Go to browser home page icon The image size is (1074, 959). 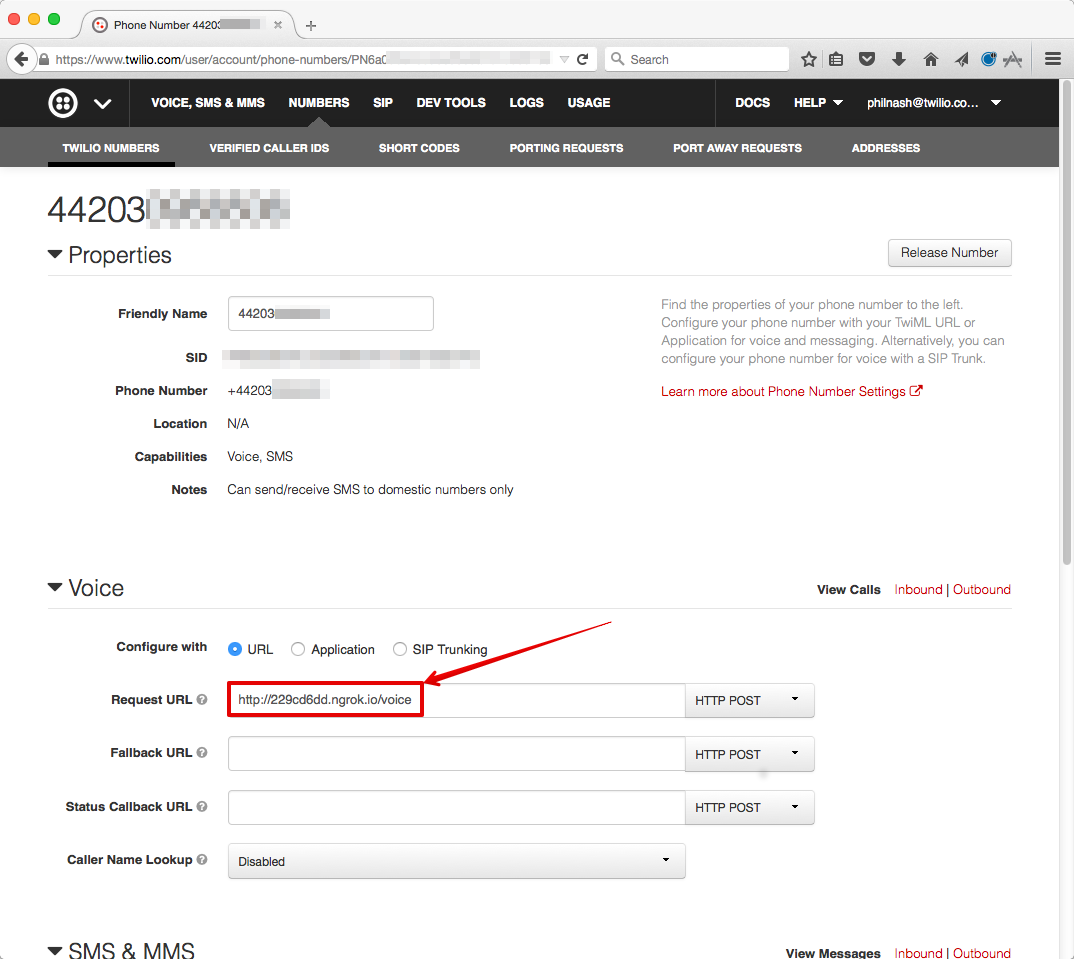pos(930,60)
